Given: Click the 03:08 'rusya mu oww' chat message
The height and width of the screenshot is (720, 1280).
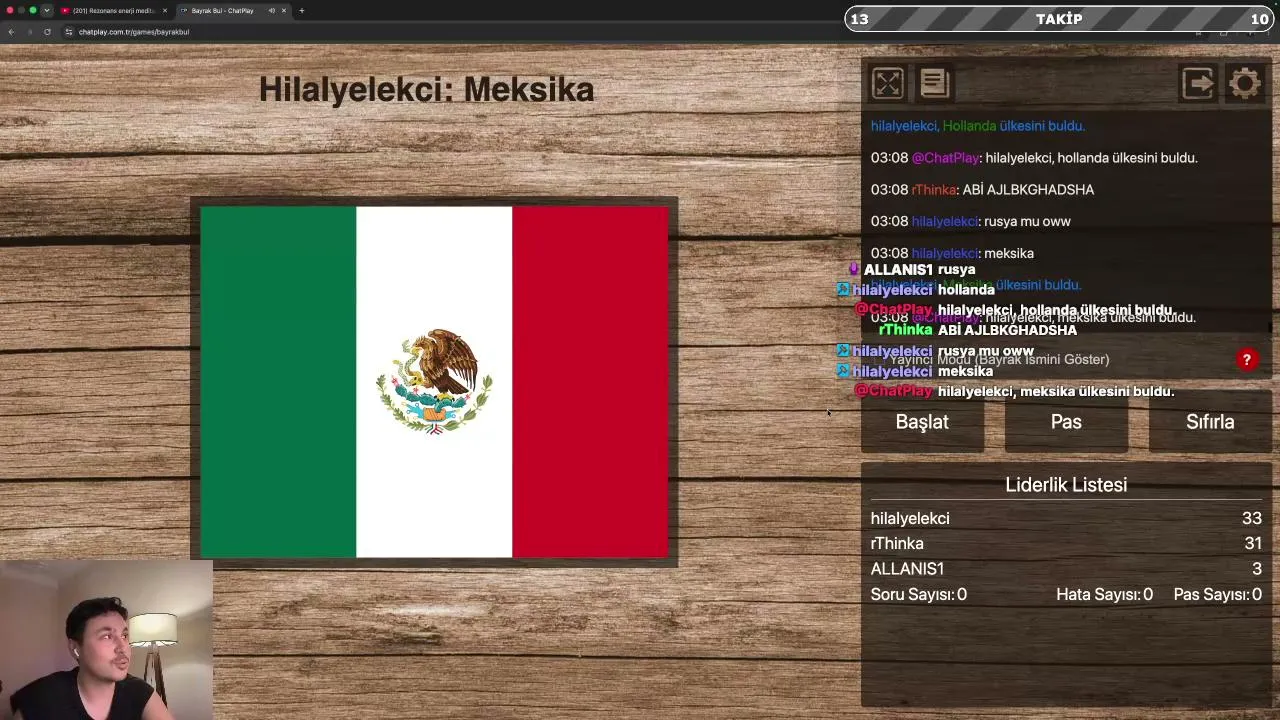Looking at the screenshot, I should [970, 222].
